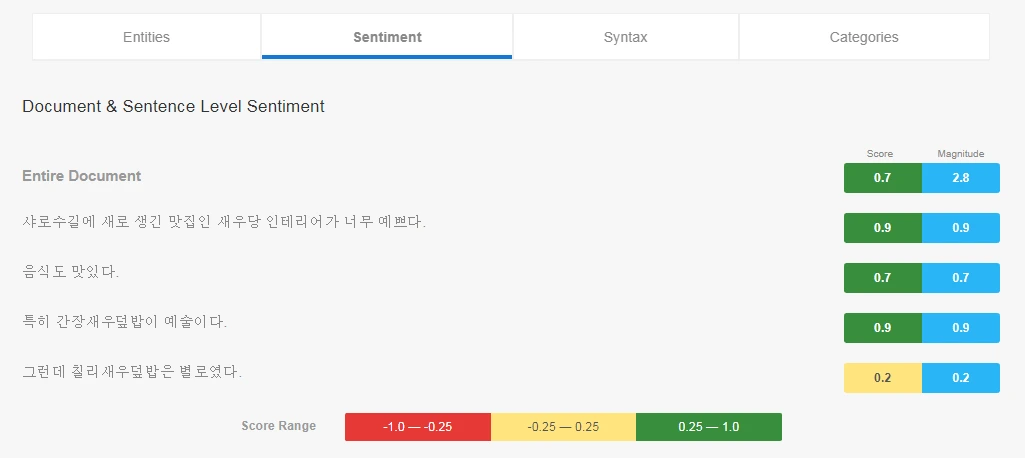Click the Magnitude column header
This screenshot has height=458, width=1025.
(x=960, y=154)
